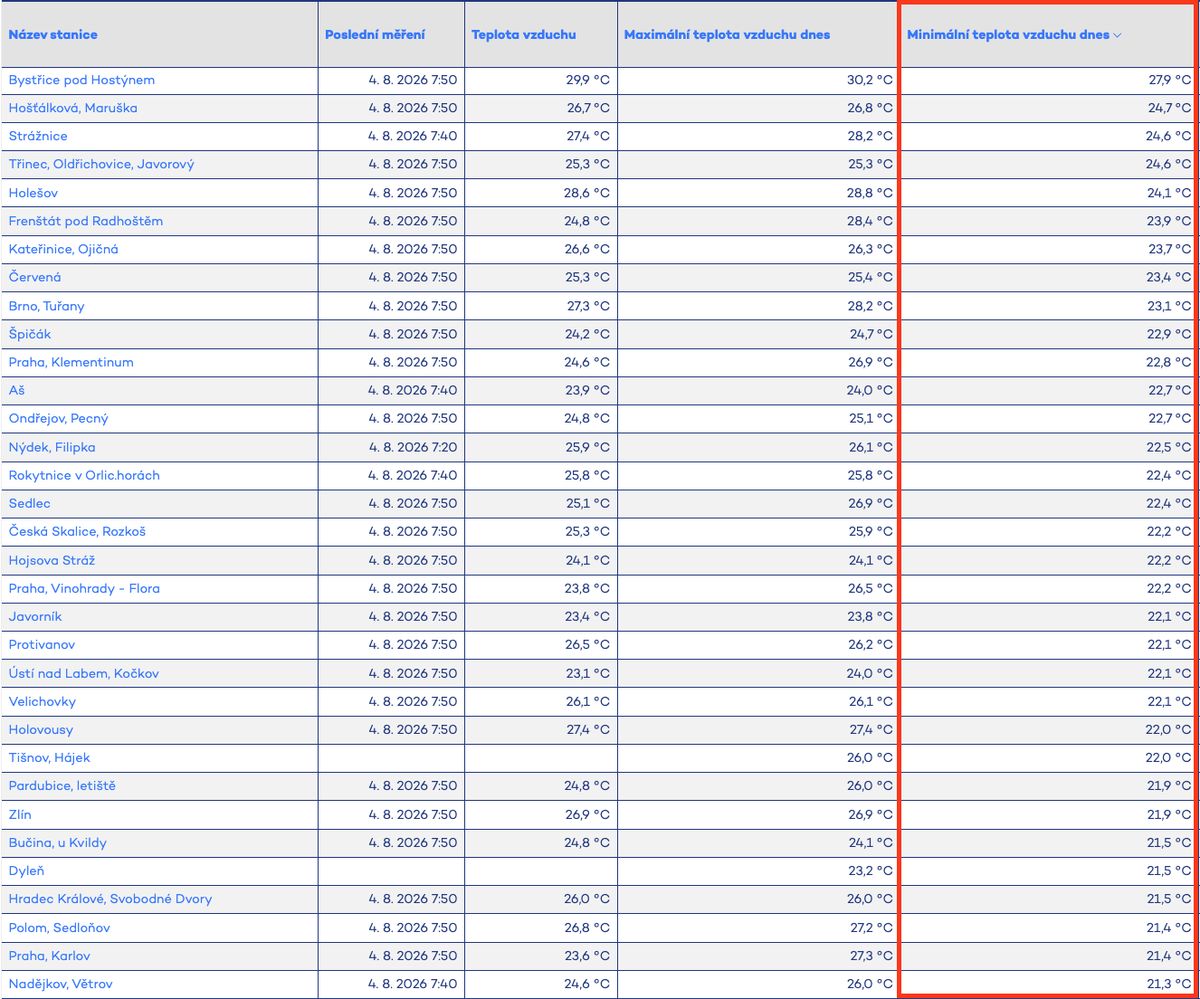Select 23,2 °C maximum for Dyleň
This screenshot has height=999, width=1200.
(870, 871)
